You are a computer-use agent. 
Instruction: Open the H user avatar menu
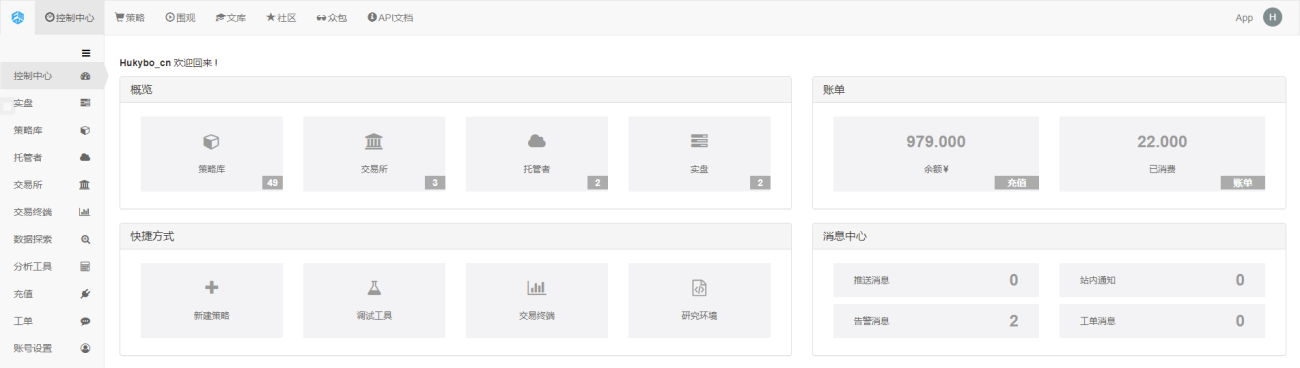tap(1272, 17)
